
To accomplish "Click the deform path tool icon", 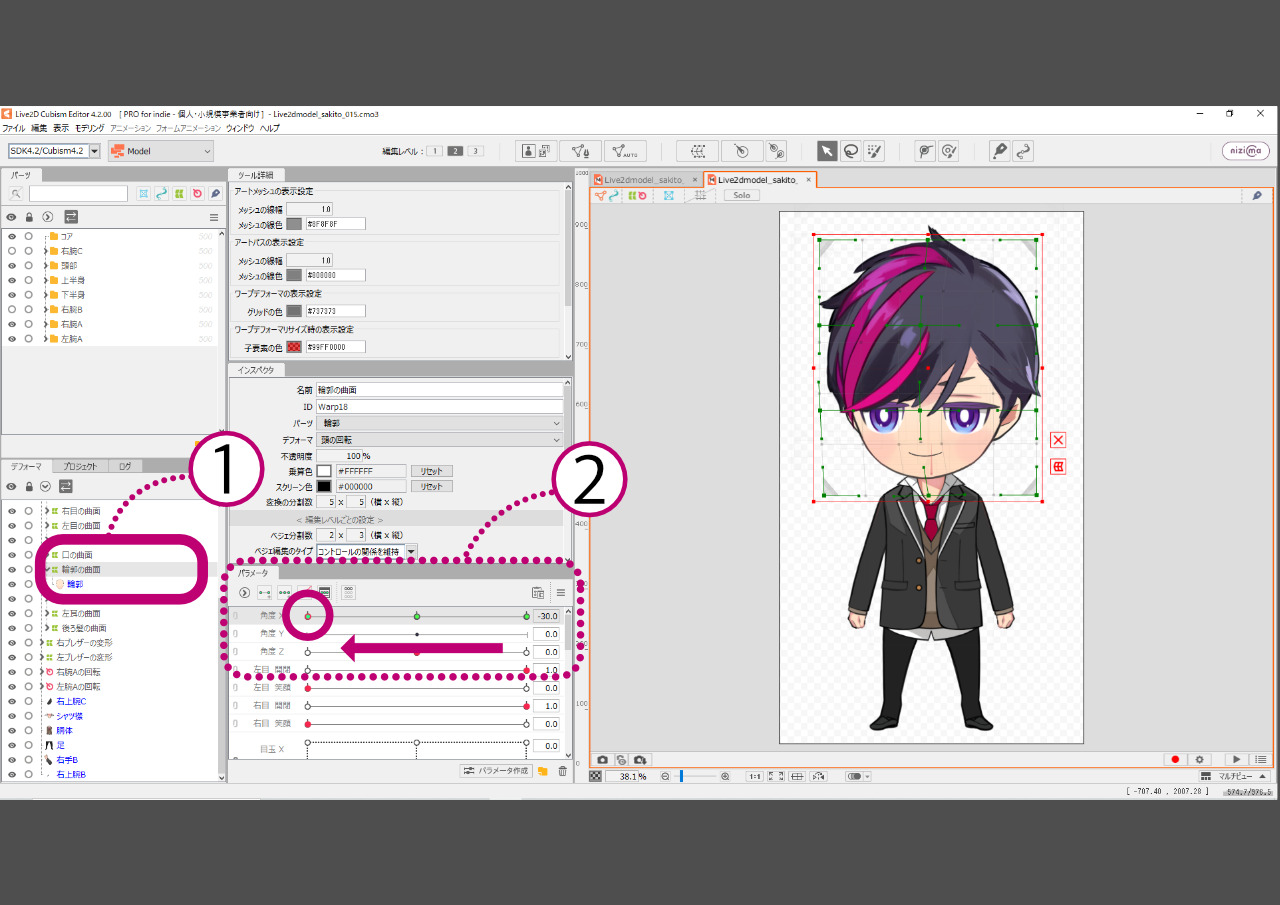I will pyautogui.click(x=926, y=151).
